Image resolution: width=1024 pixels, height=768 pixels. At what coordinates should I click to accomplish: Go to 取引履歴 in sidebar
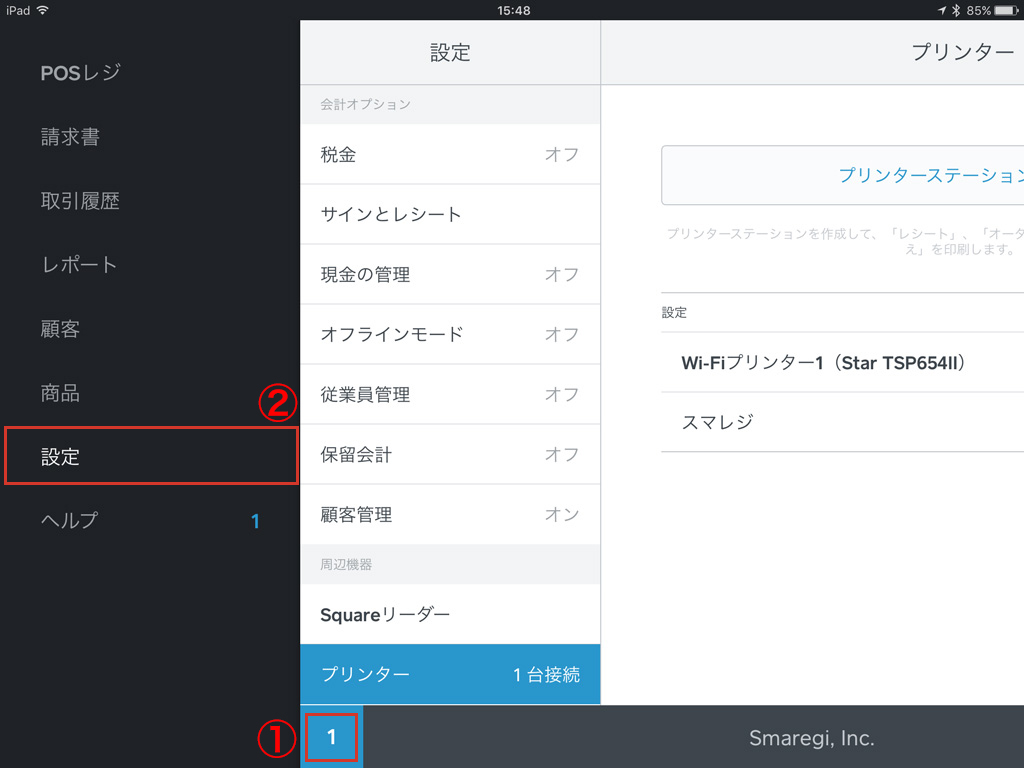tap(80, 201)
